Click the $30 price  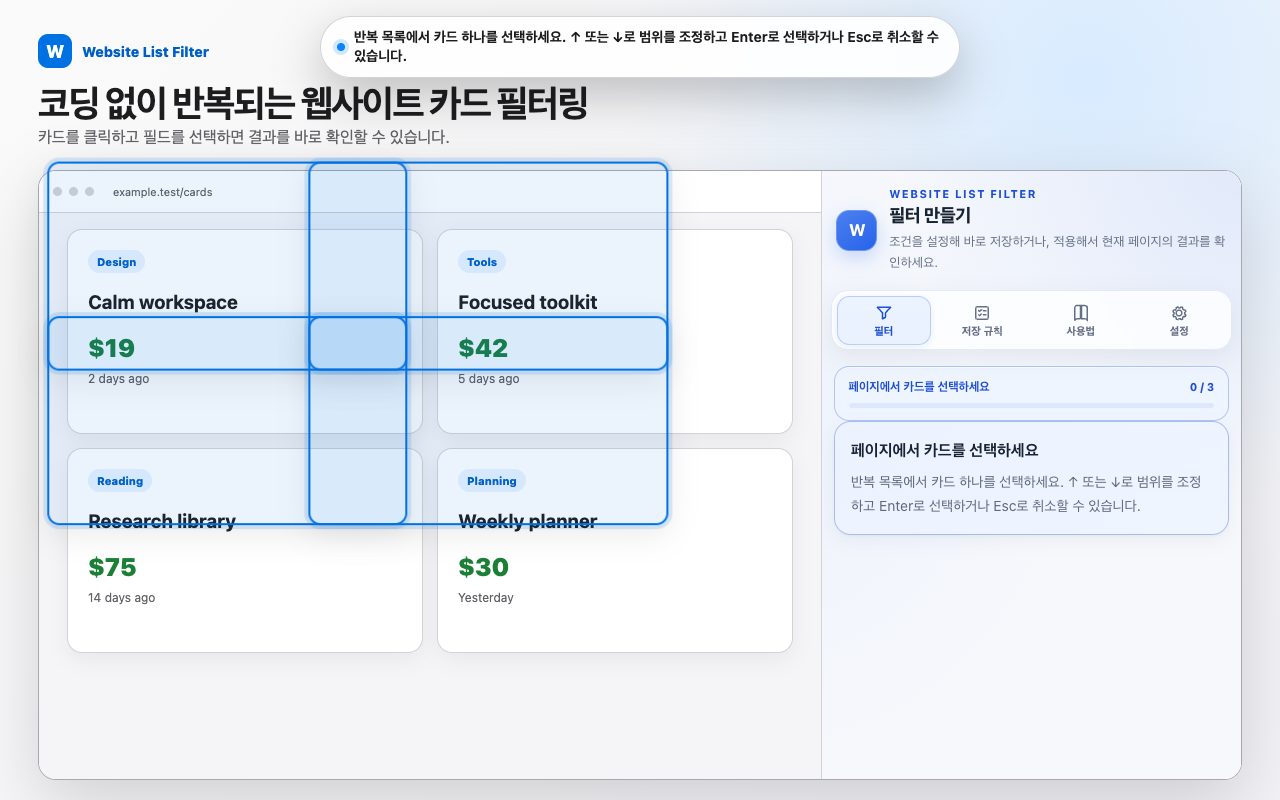pyautogui.click(x=483, y=567)
